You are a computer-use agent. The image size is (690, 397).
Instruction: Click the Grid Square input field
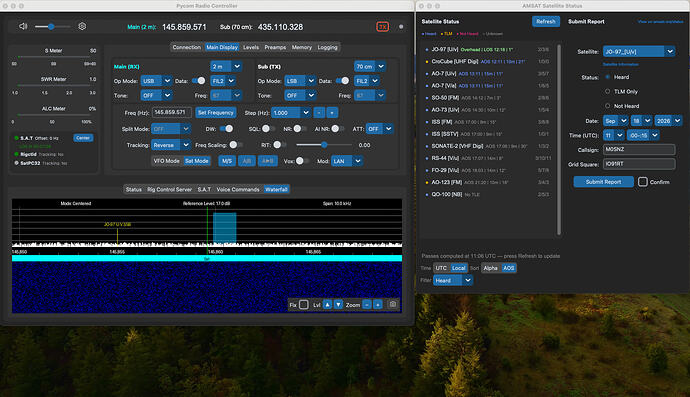[x=639, y=164]
